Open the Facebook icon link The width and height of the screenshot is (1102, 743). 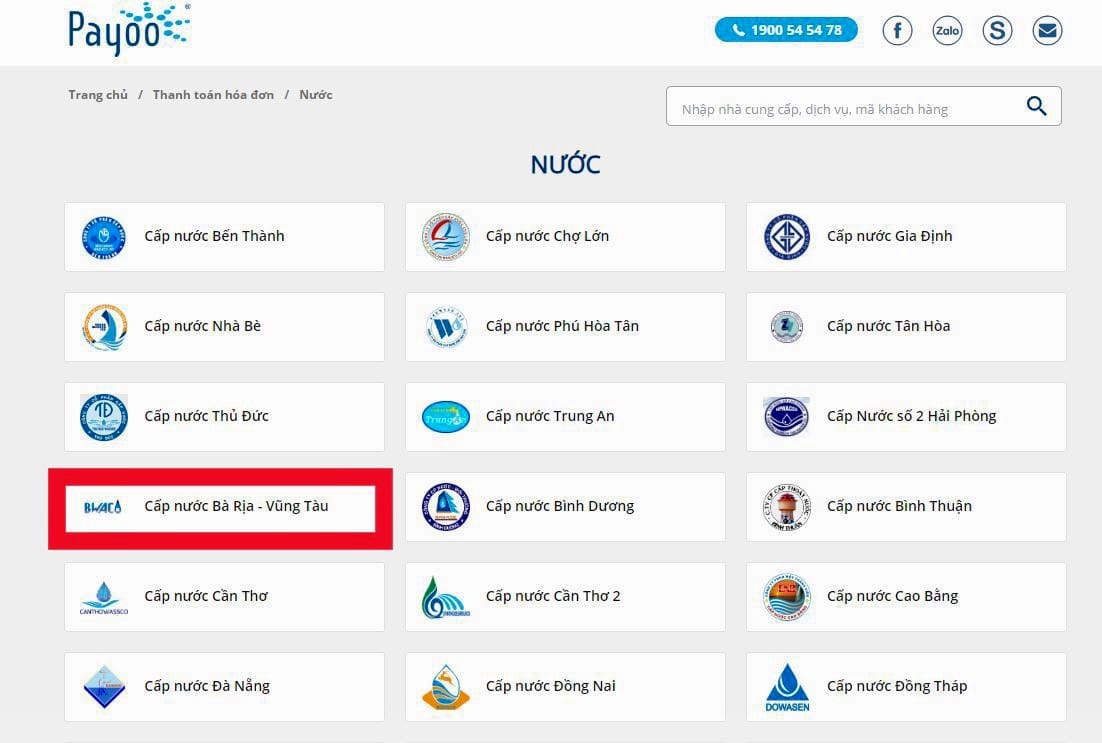point(897,30)
